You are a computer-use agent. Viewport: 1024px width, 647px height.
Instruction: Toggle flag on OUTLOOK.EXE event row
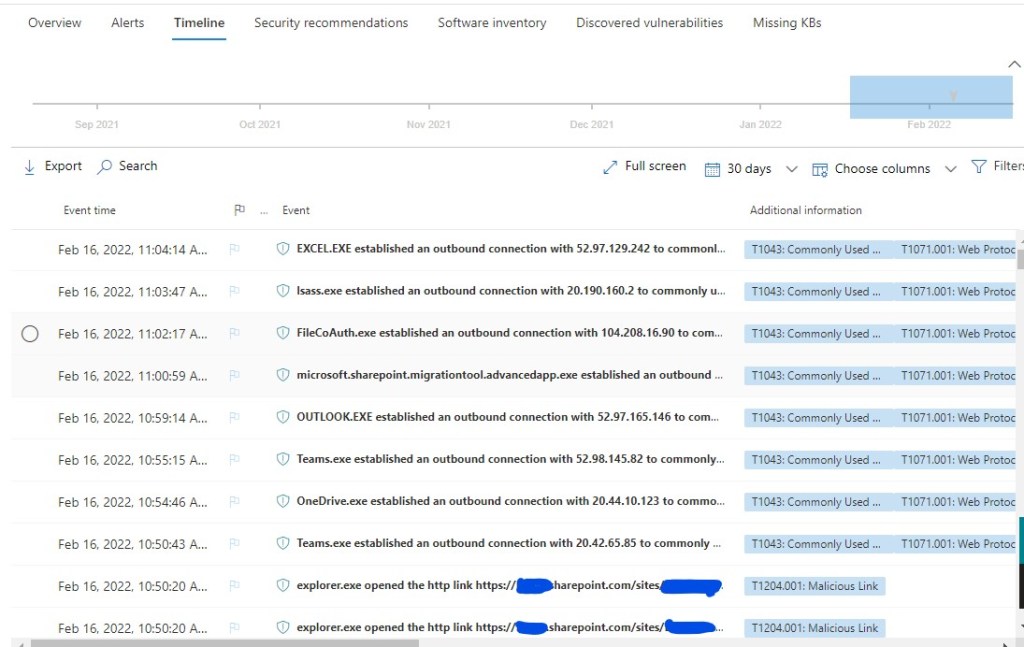click(235, 418)
